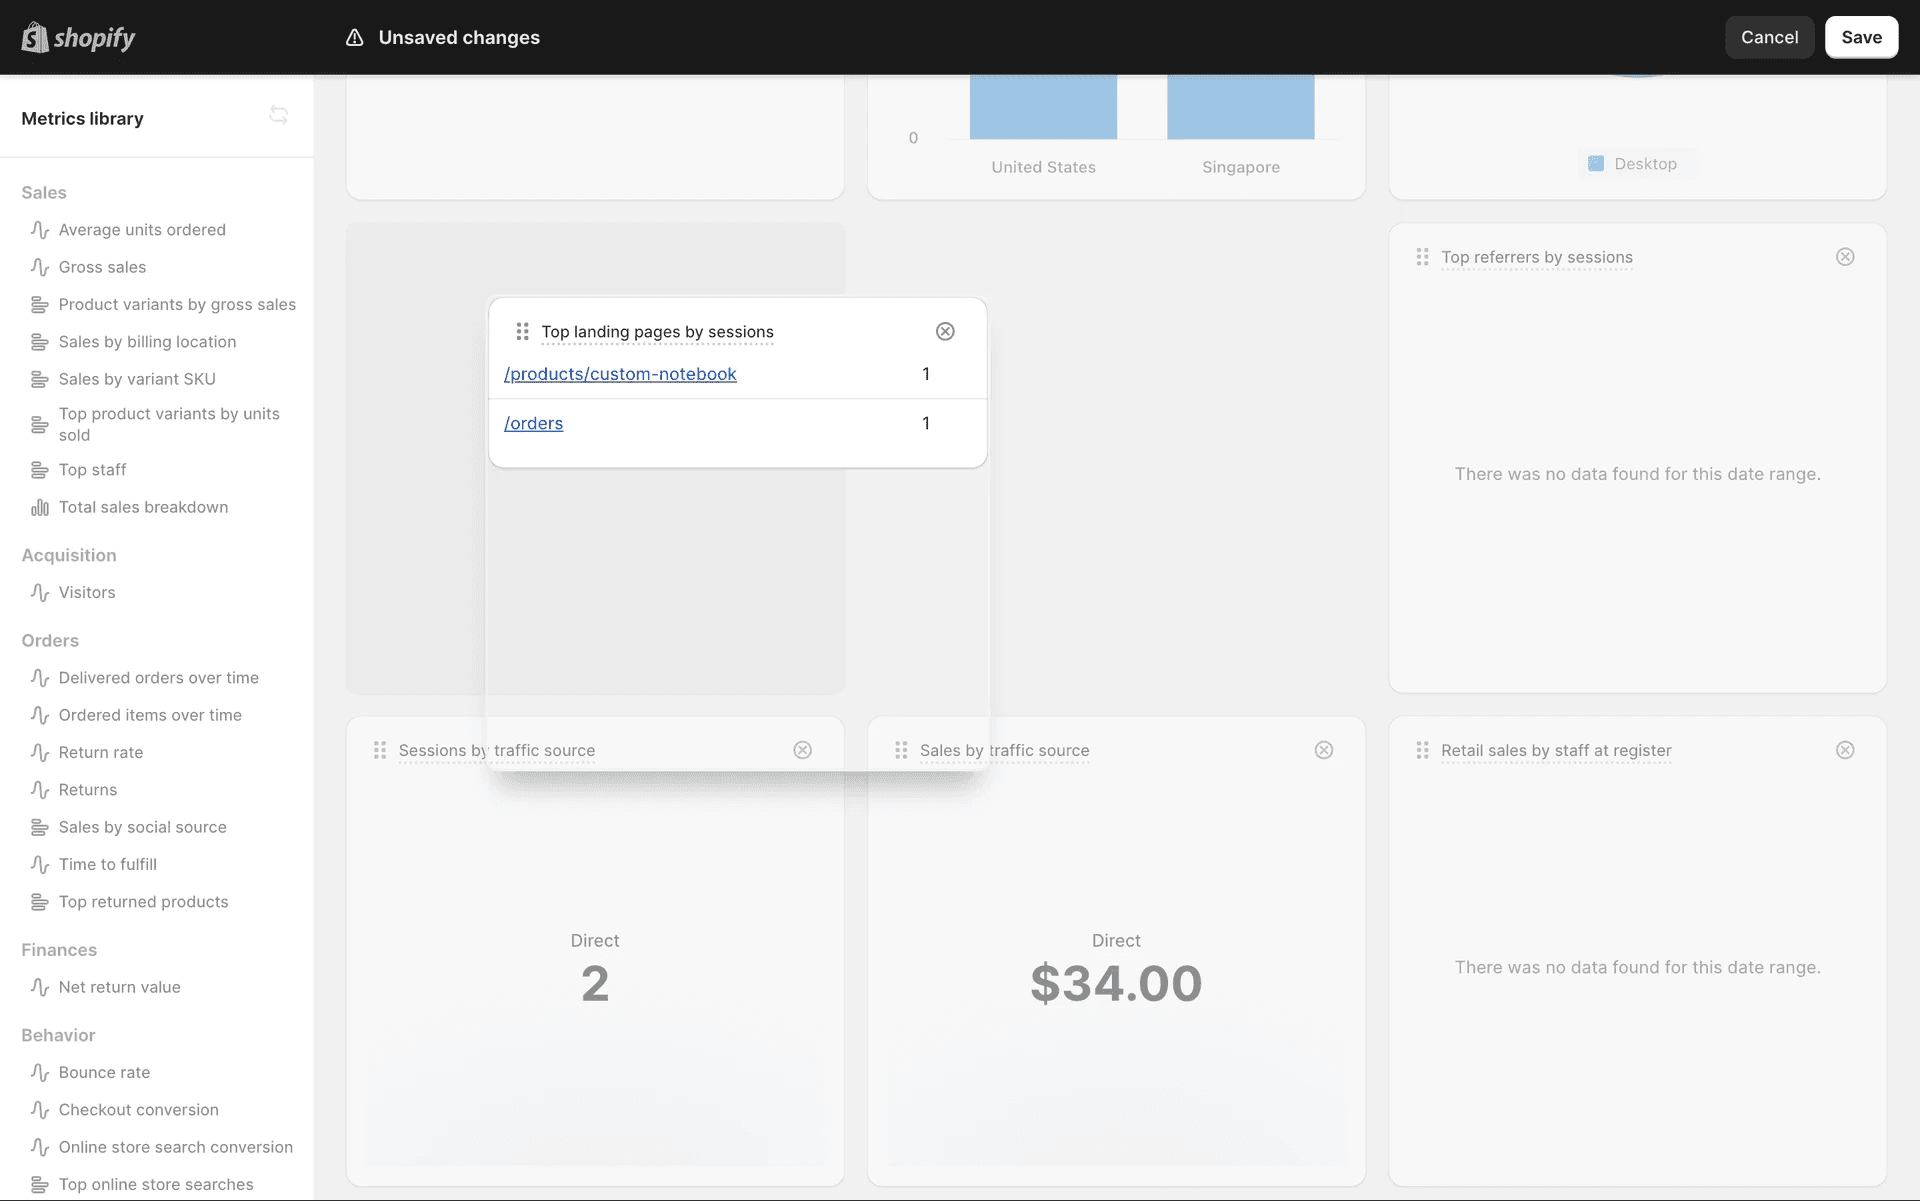The width and height of the screenshot is (1920, 1201).
Task: Click the bar chart icon beside Total sales breakdown
Action: tap(40, 507)
